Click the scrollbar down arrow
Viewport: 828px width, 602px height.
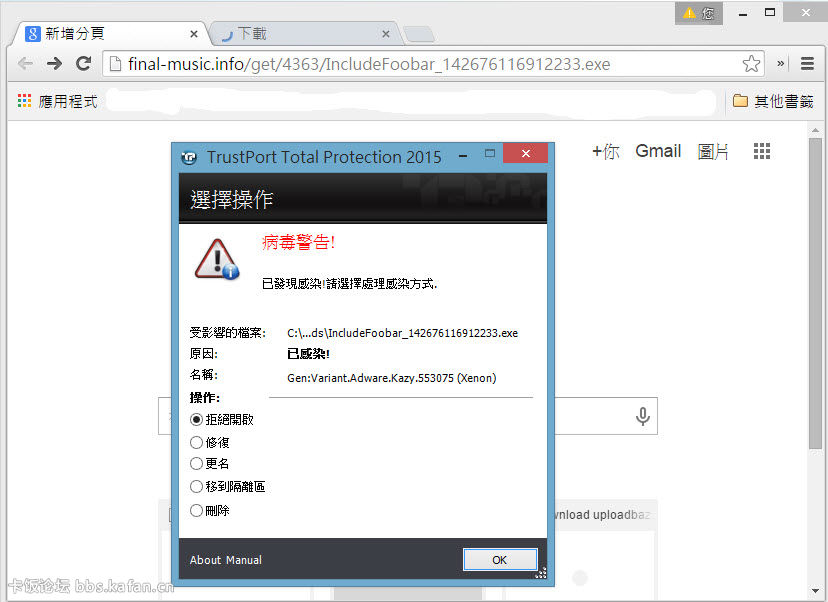point(815,591)
